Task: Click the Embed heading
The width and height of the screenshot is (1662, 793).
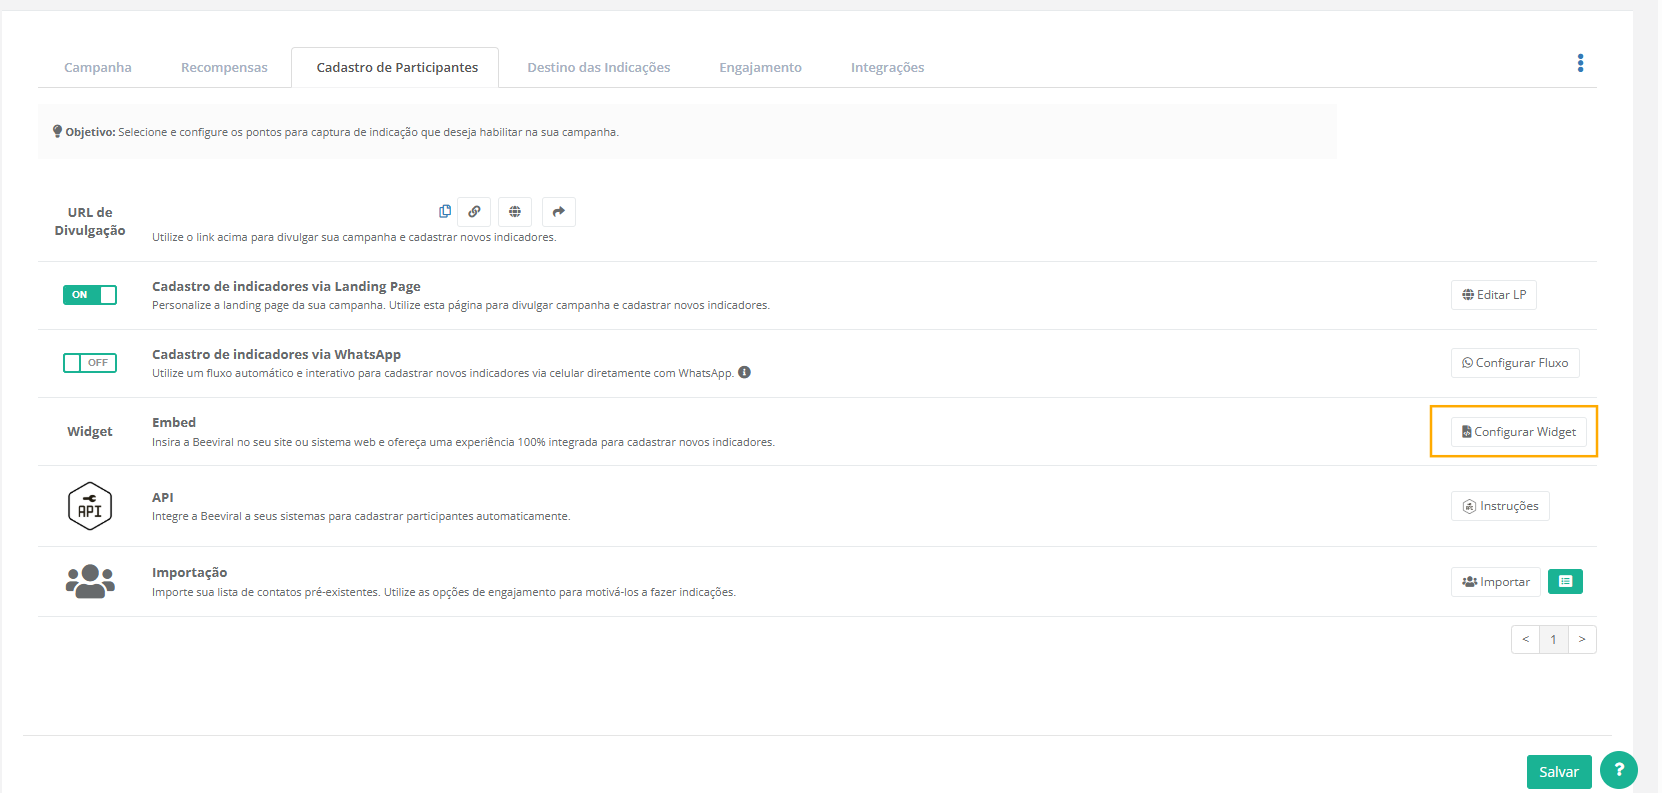Action: point(174,422)
